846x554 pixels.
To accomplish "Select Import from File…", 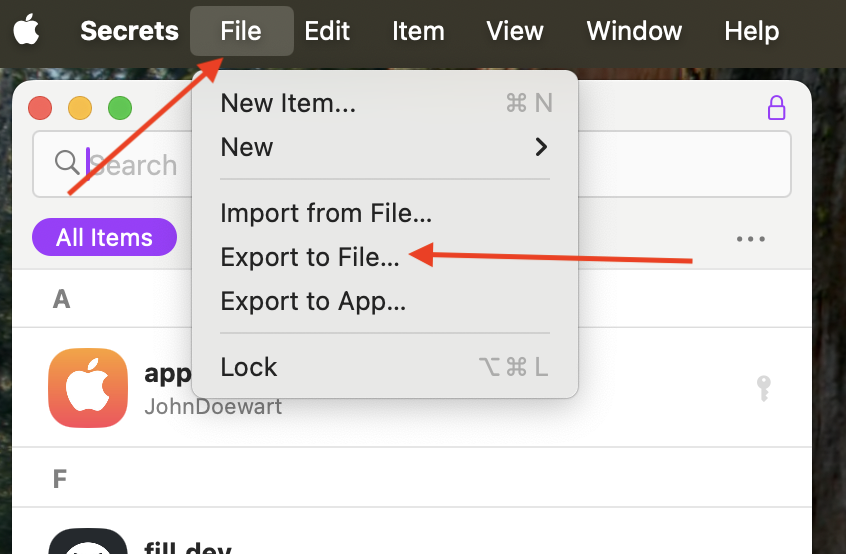I will (x=385, y=213).
